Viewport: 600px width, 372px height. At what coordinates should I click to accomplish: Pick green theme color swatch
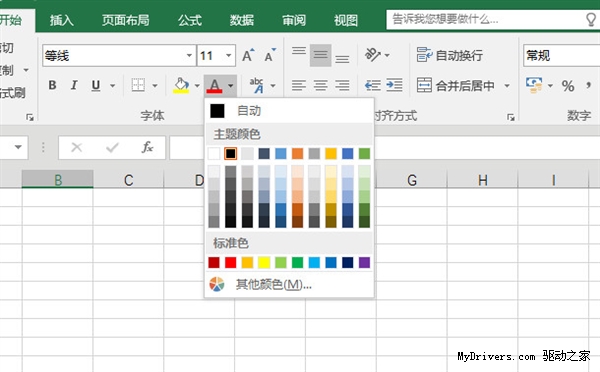click(364, 153)
